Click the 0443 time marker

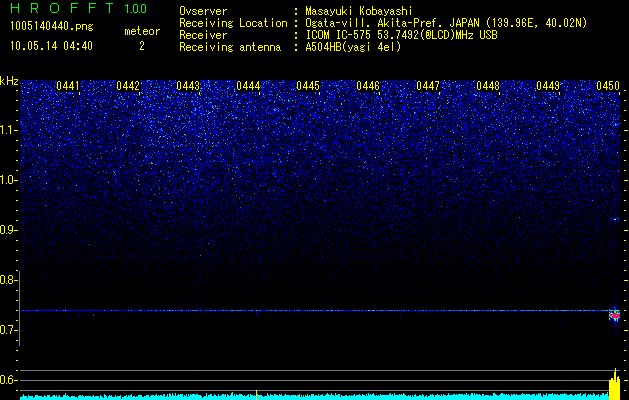click(188, 86)
